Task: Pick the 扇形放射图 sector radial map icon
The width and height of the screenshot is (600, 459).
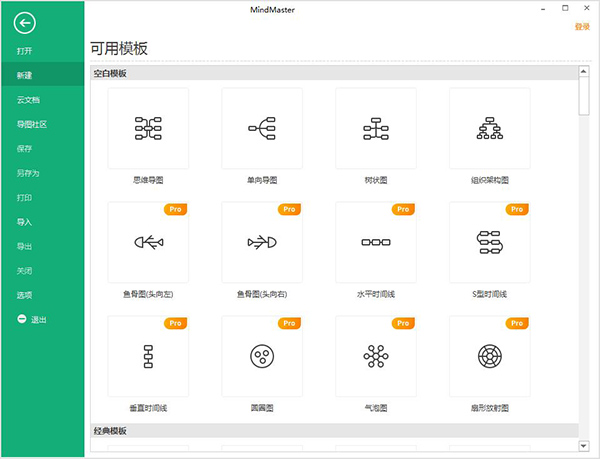Action: [x=490, y=356]
